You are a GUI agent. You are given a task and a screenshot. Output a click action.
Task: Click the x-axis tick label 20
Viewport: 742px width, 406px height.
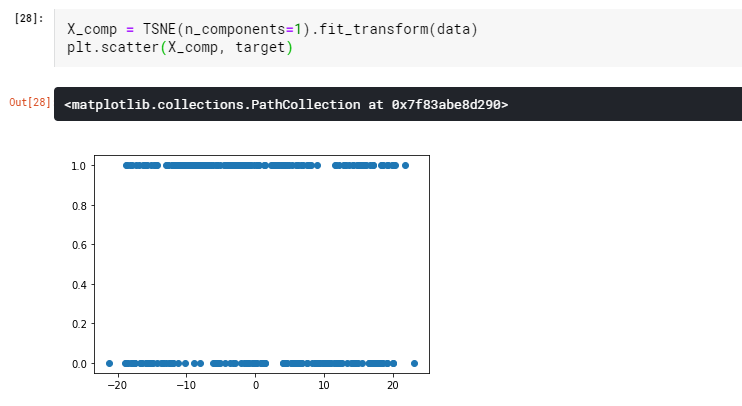tap(393, 385)
